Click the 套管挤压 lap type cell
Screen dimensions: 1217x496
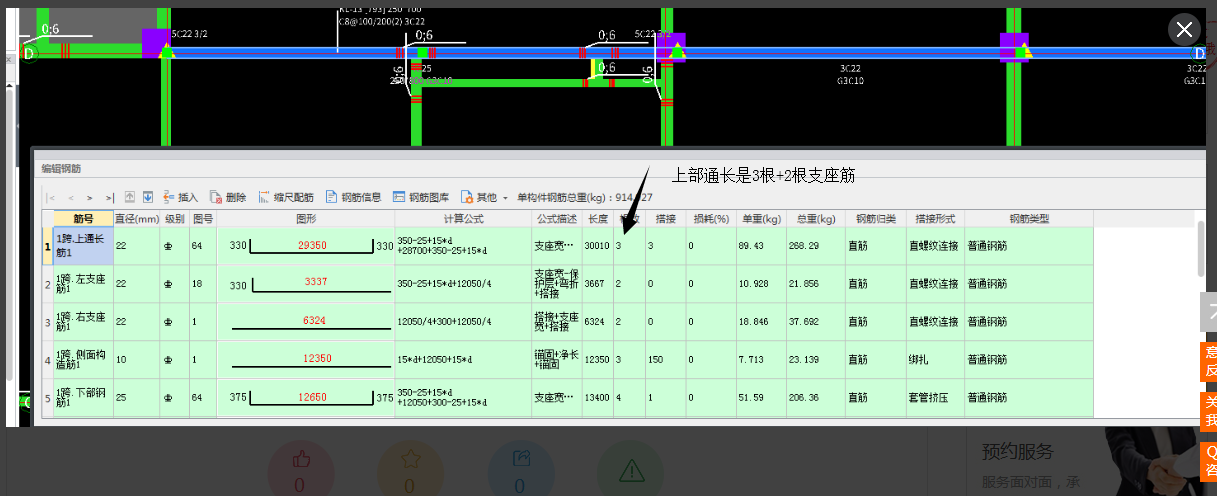coord(935,398)
